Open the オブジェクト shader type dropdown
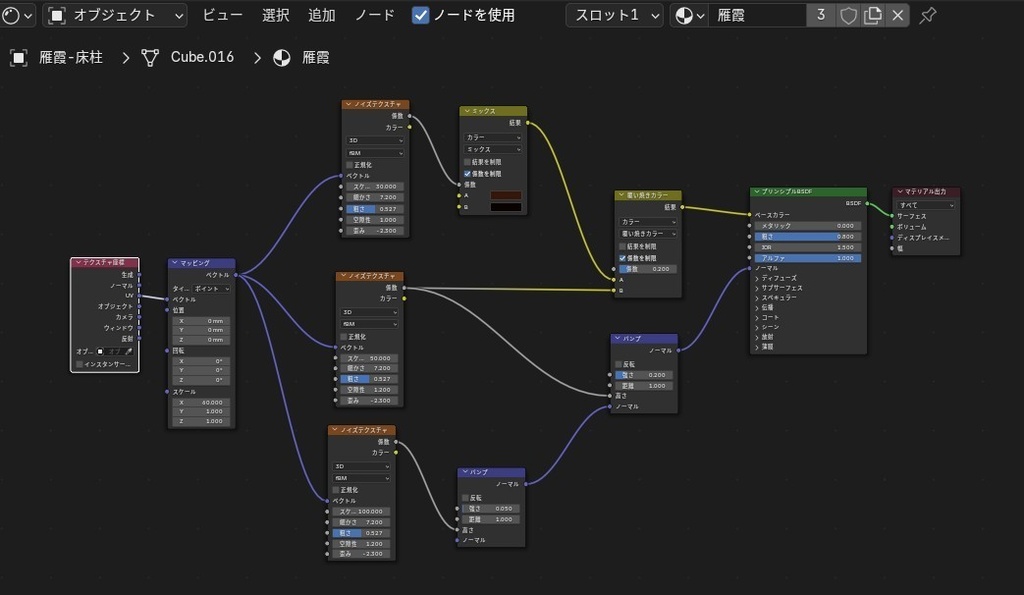The width and height of the screenshot is (1024, 595). (x=115, y=15)
